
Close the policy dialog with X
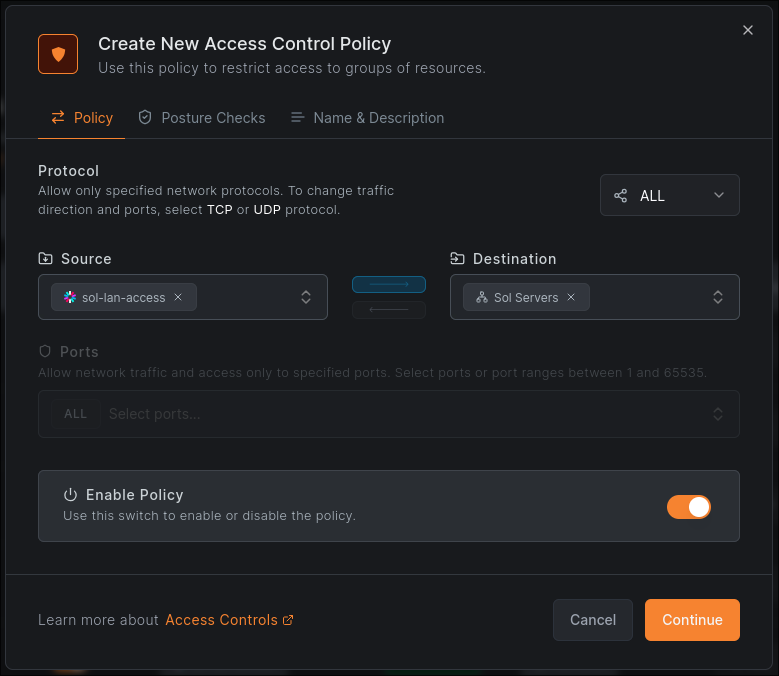click(748, 30)
